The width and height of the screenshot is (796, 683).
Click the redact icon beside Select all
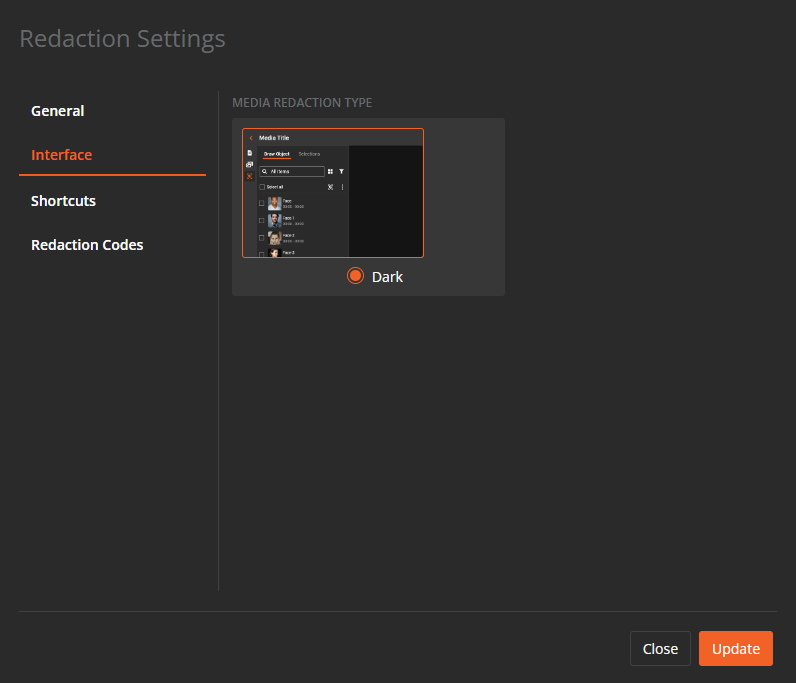[x=330, y=187]
